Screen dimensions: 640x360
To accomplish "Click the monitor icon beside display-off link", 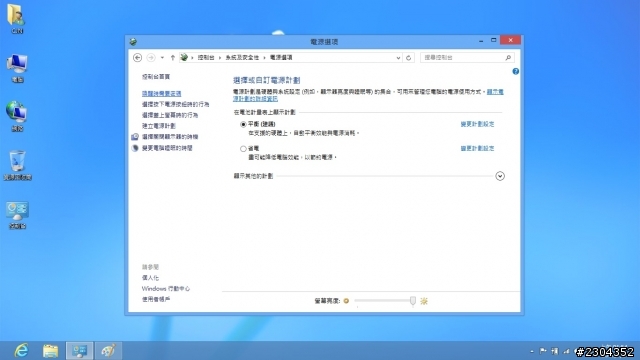I will click(x=135, y=137).
